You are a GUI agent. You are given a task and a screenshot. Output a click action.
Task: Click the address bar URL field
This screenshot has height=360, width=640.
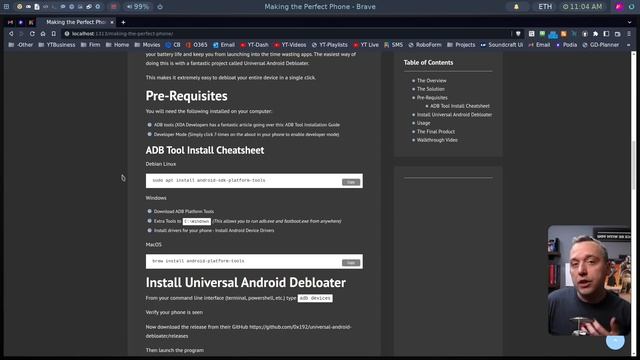(x=286, y=34)
